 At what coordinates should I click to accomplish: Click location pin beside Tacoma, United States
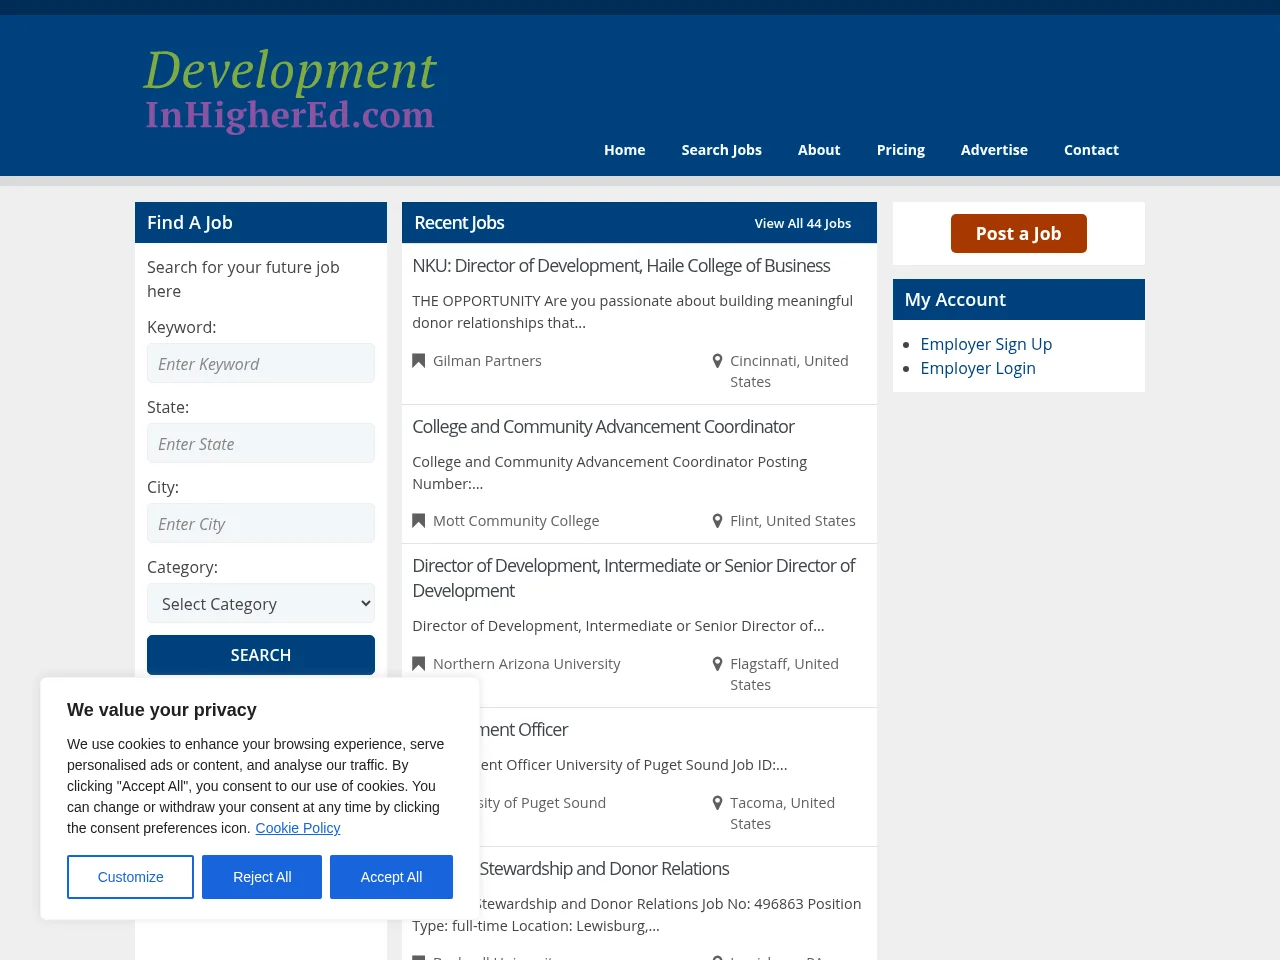tap(717, 803)
